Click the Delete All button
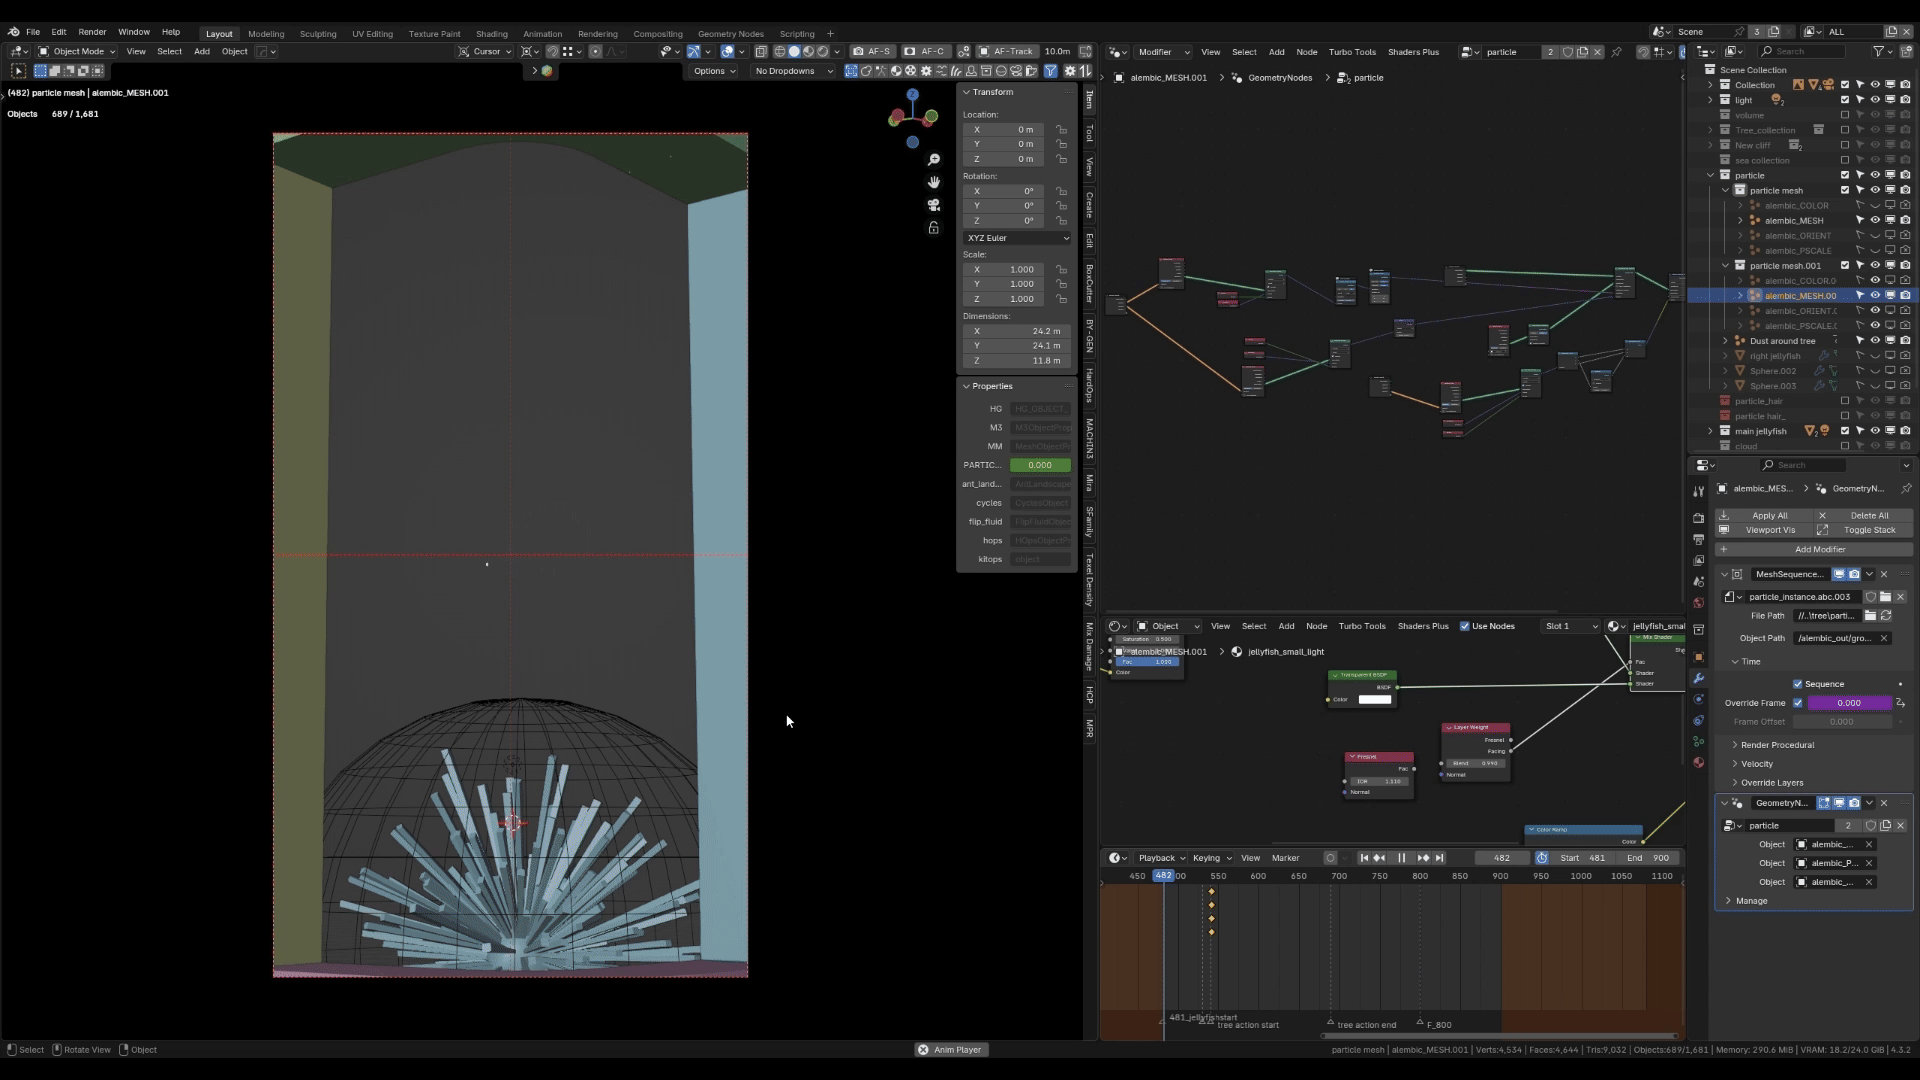This screenshot has height=1080, width=1920. pos(1864,516)
